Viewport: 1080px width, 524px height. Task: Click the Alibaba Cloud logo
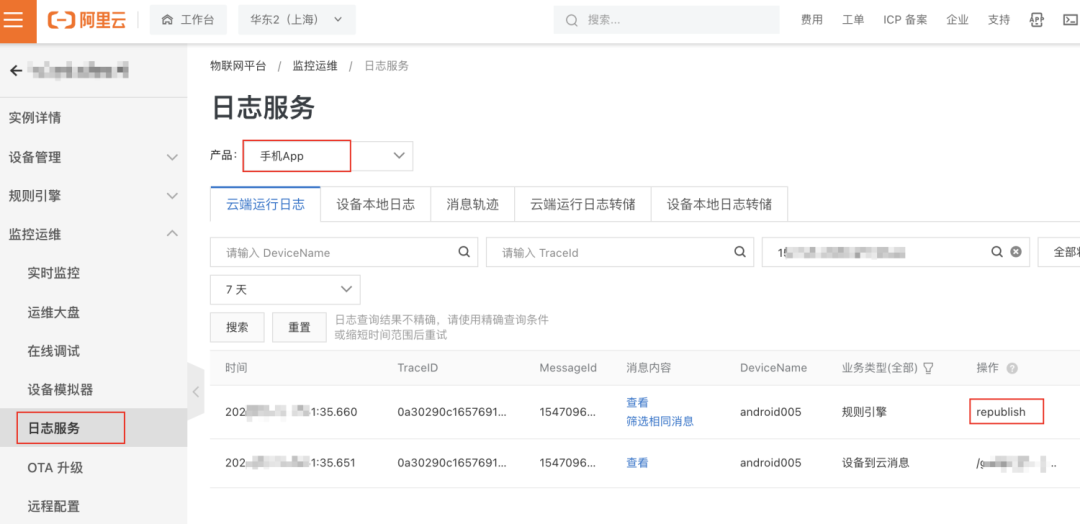87,20
